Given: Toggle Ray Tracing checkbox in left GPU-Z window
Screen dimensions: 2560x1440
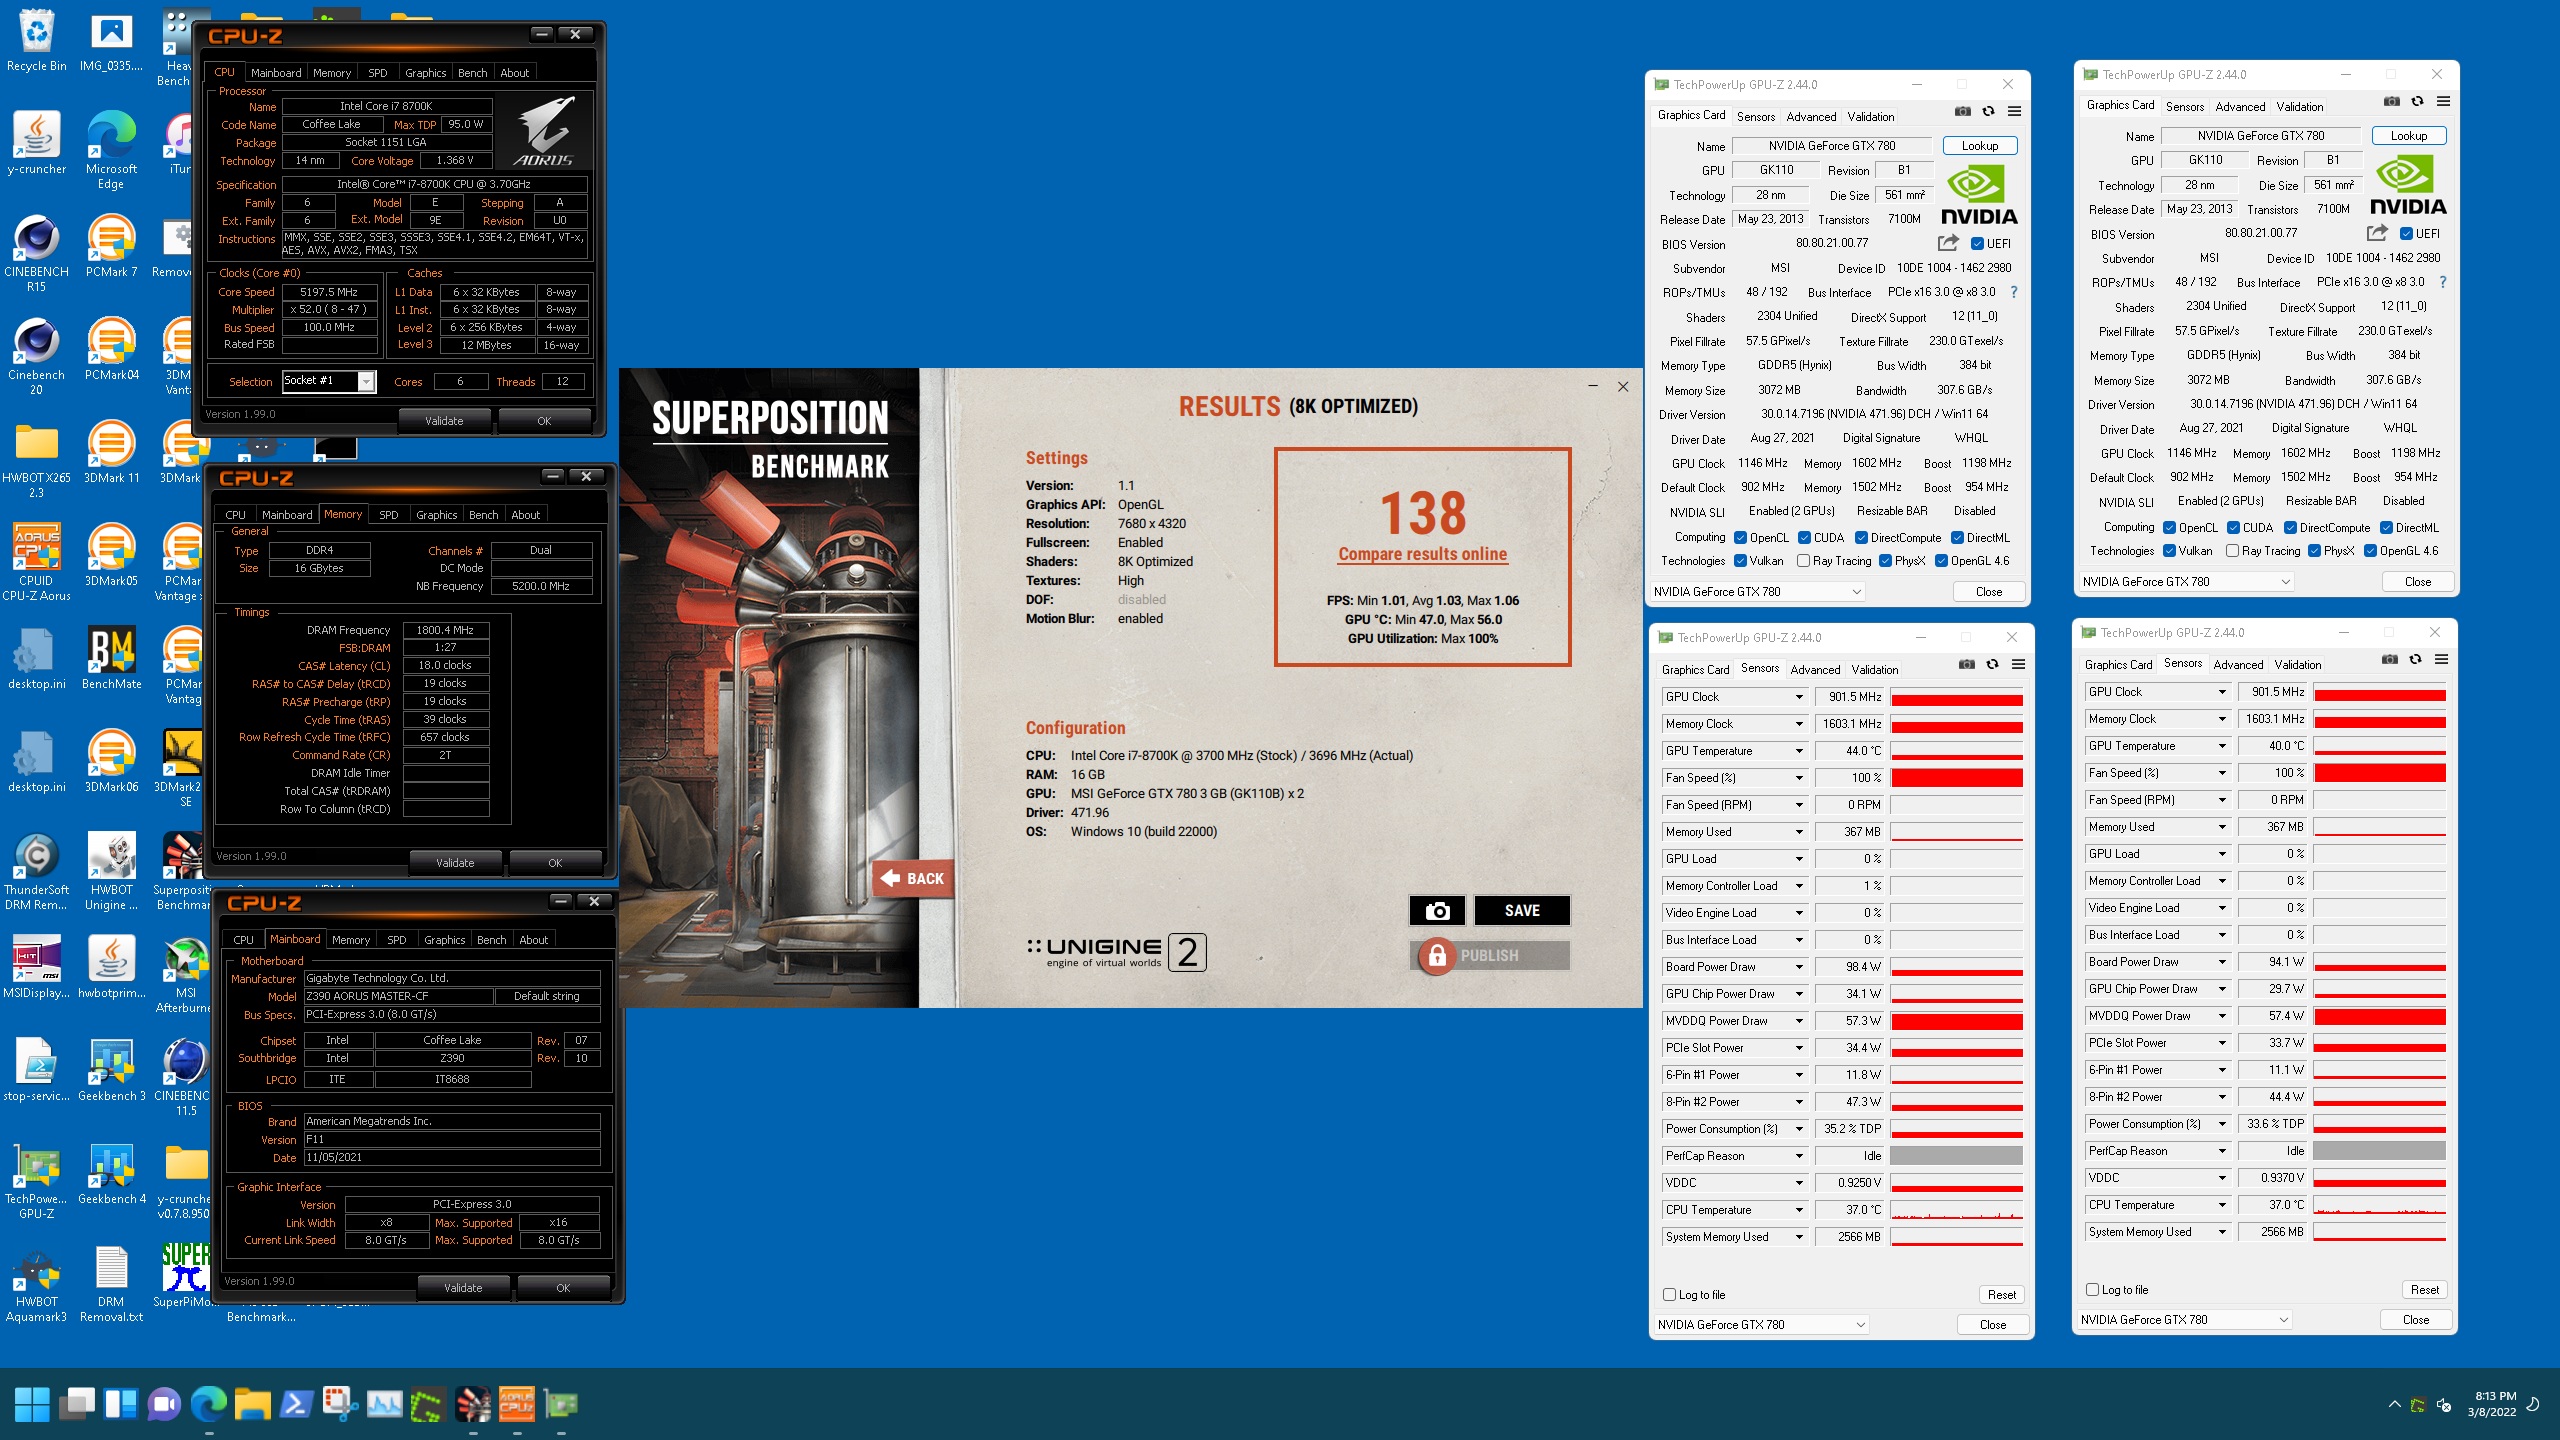Looking at the screenshot, I should click(1803, 560).
